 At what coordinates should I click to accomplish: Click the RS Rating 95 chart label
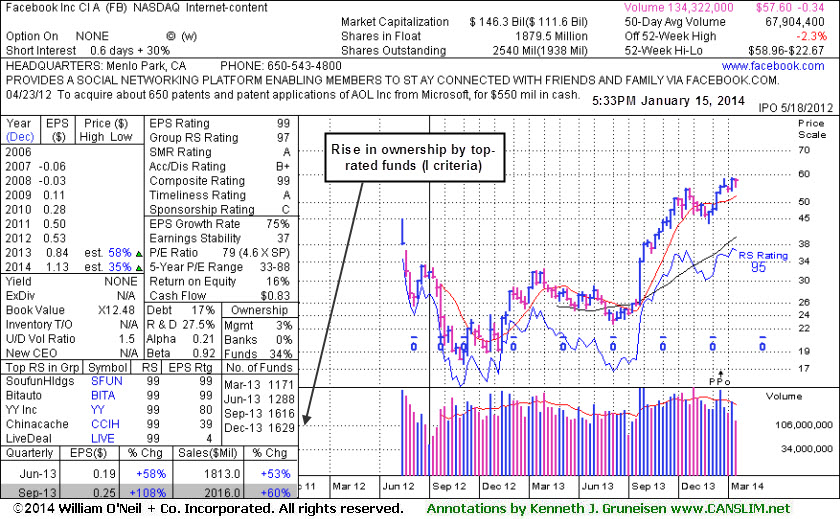coord(763,261)
